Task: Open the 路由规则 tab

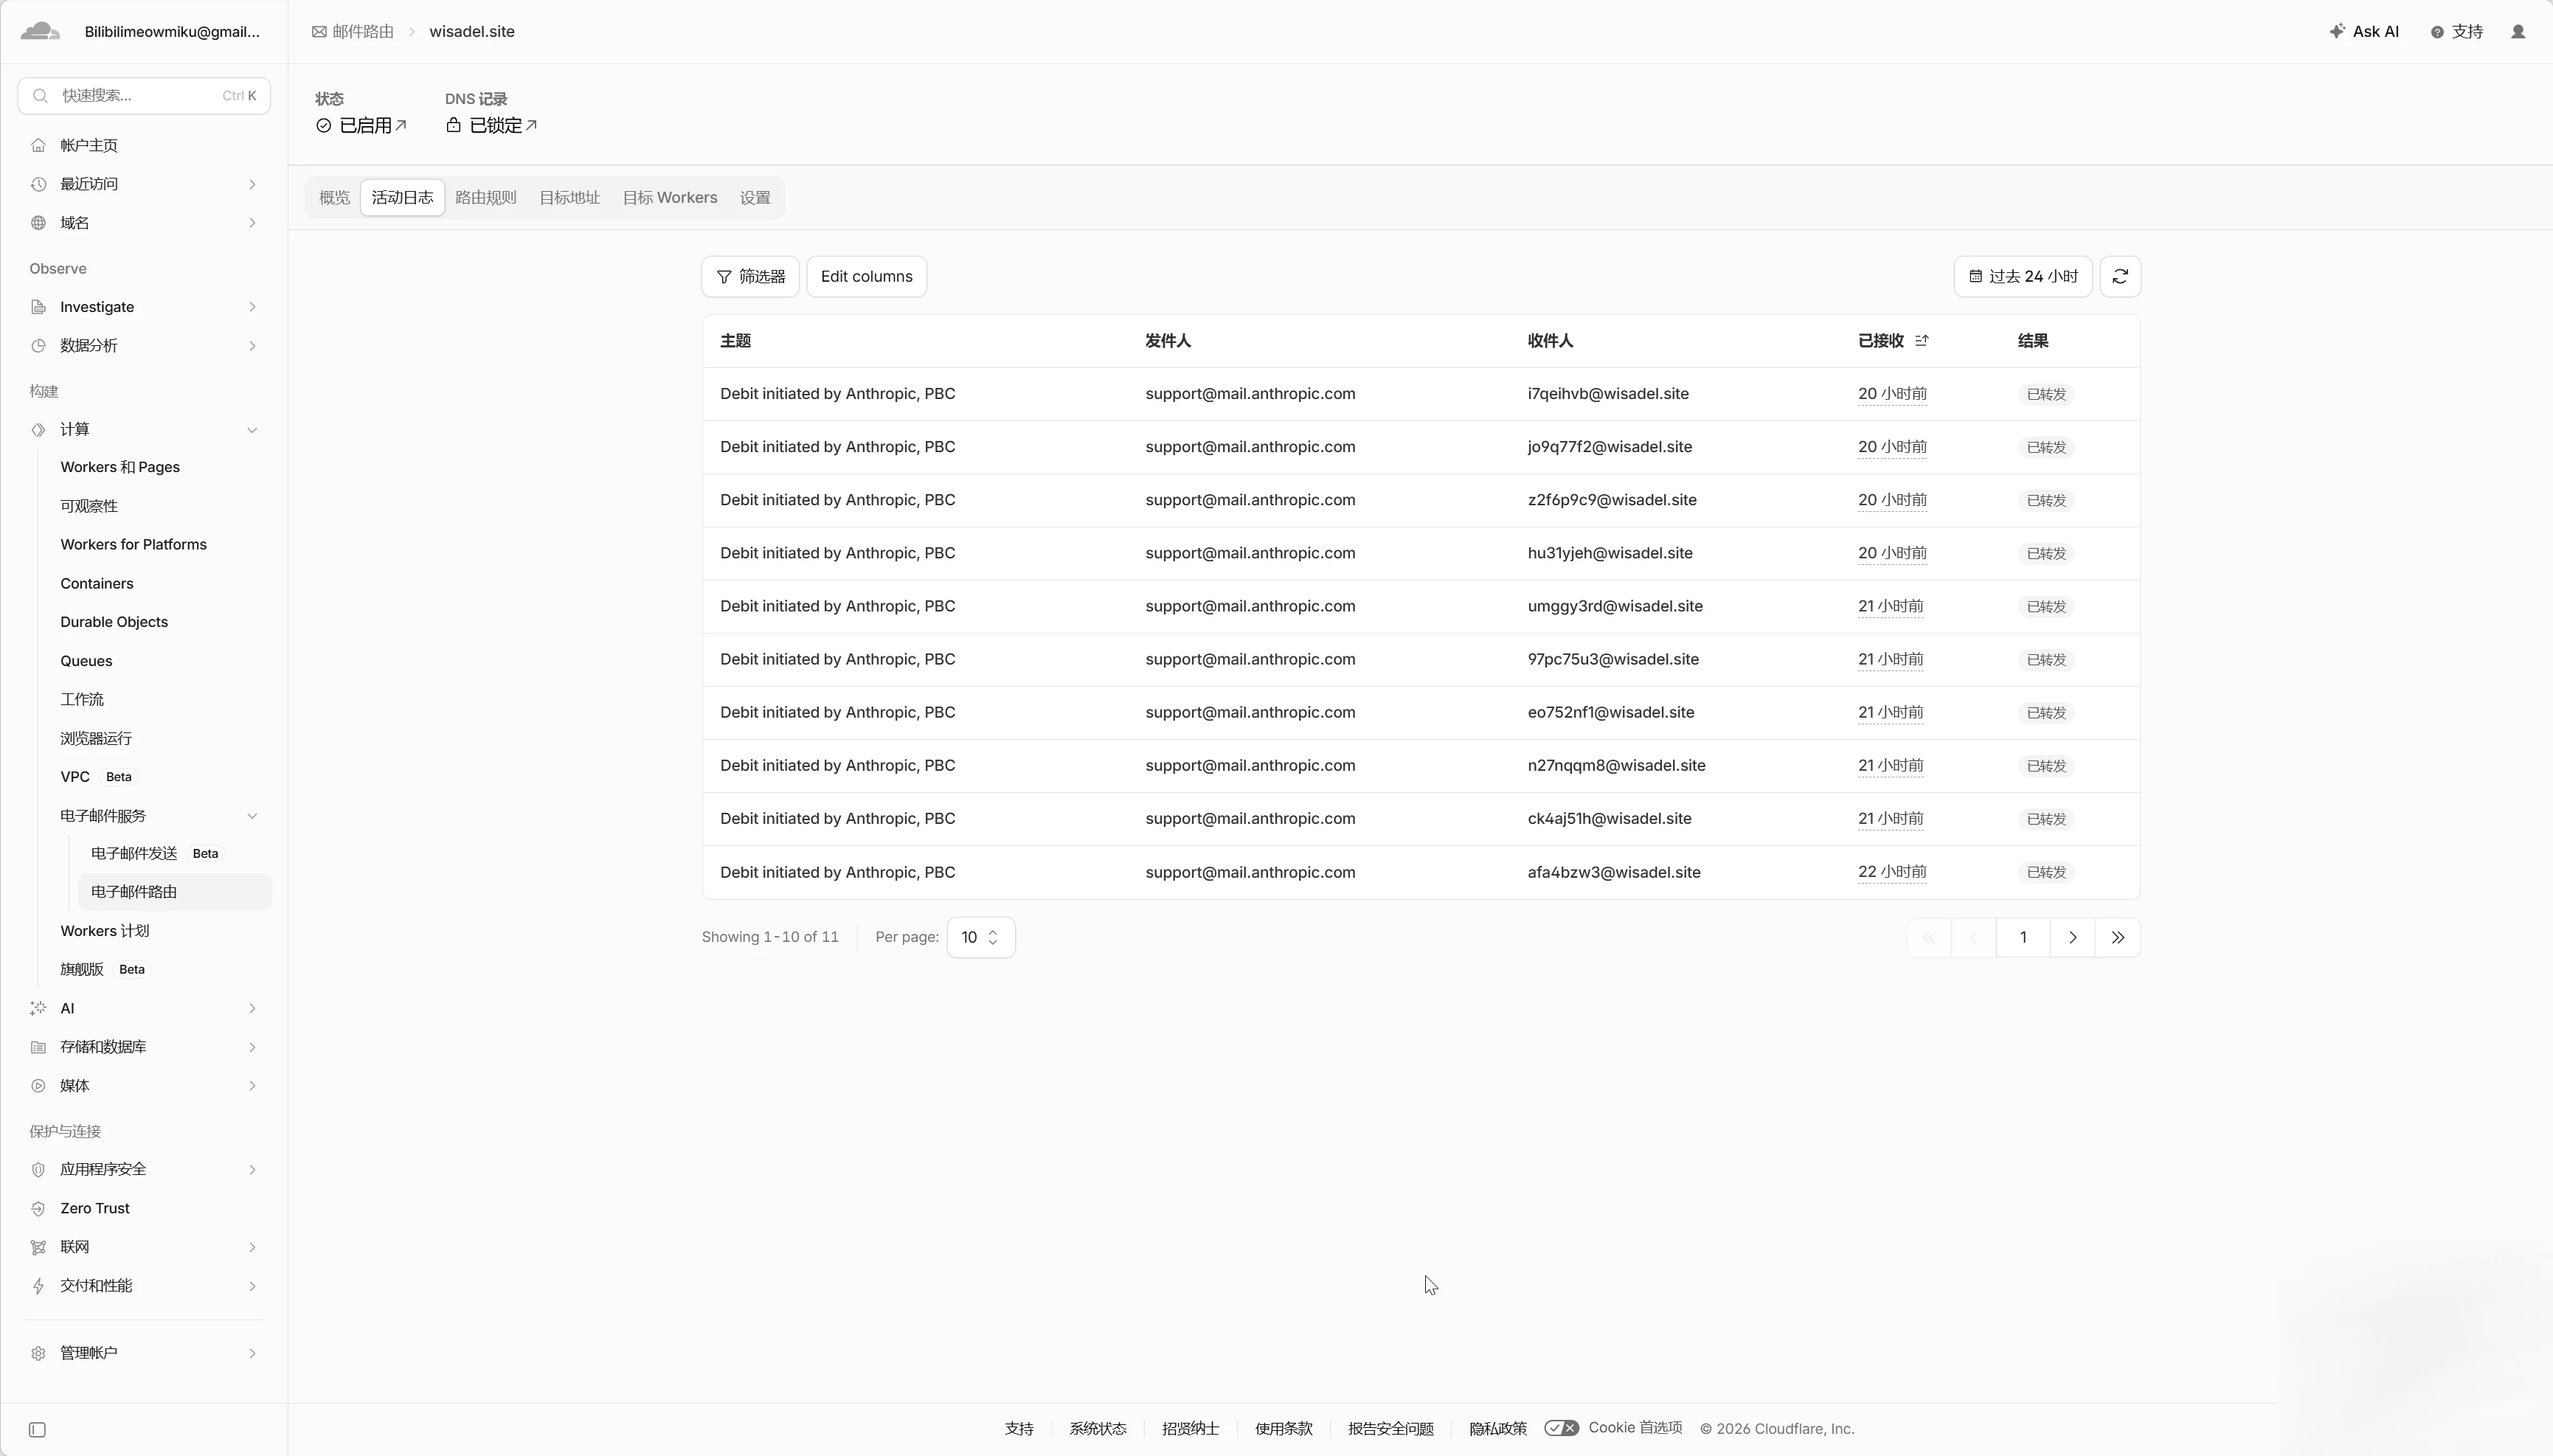Action: pos(486,198)
